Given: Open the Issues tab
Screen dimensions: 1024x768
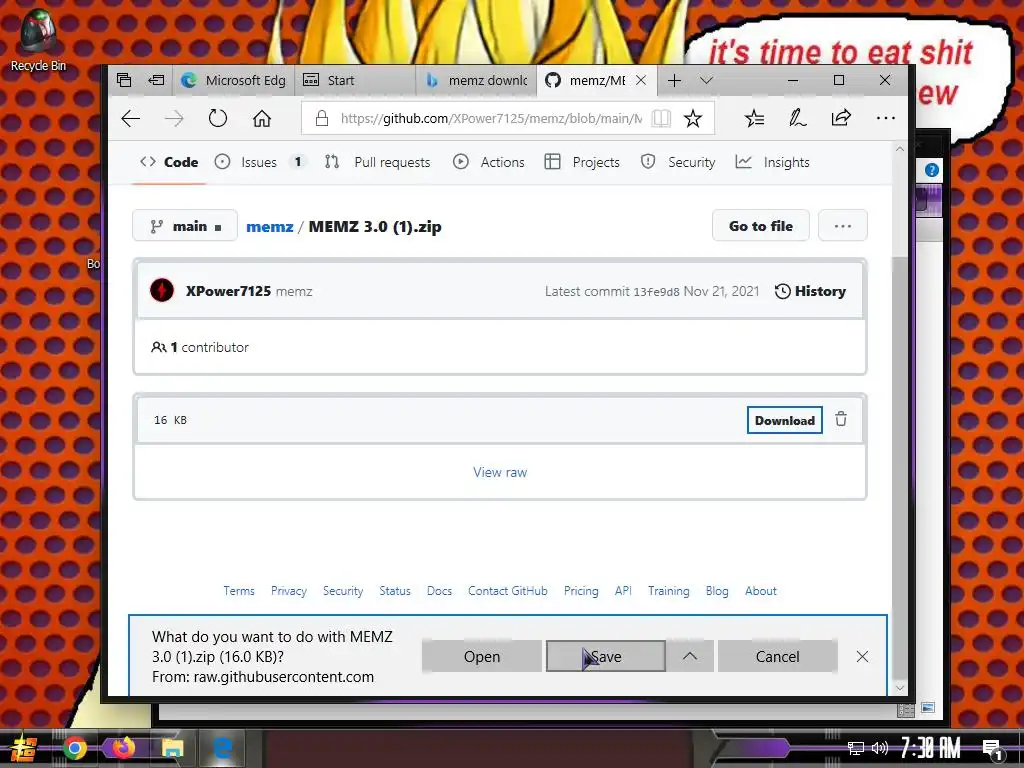Looking at the screenshot, I should click(259, 162).
